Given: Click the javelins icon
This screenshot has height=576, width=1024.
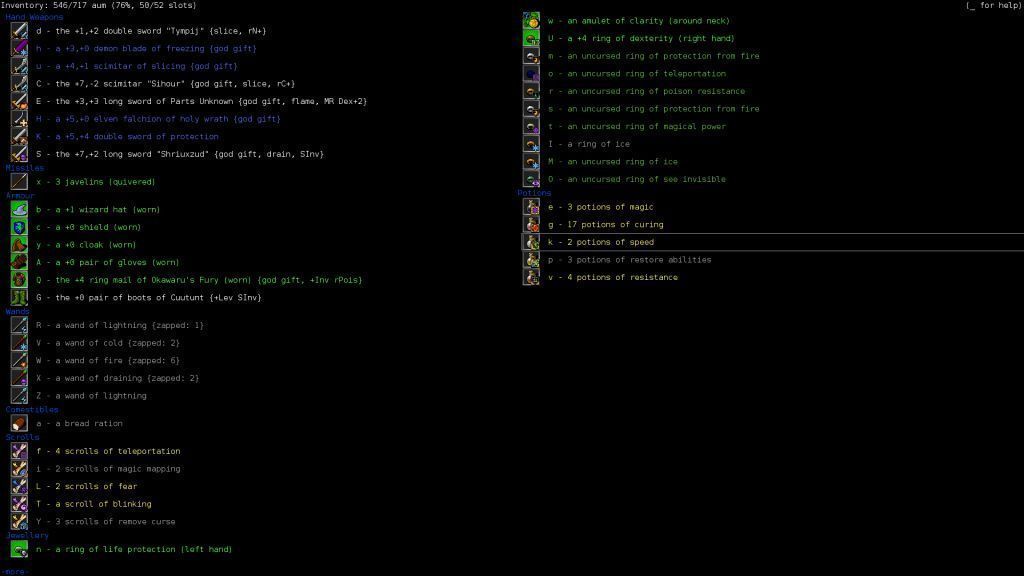Looking at the screenshot, I should pos(19,182).
